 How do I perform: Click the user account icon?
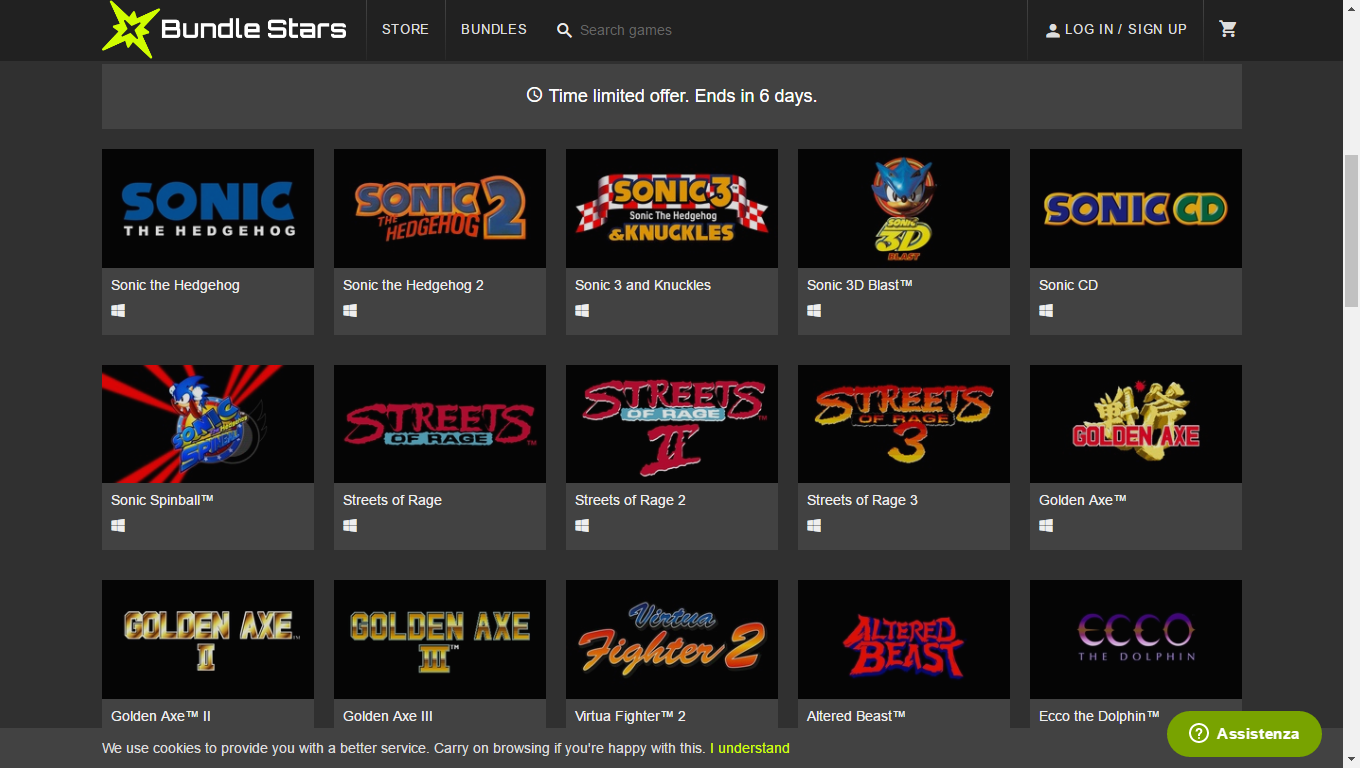(1052, 30)
